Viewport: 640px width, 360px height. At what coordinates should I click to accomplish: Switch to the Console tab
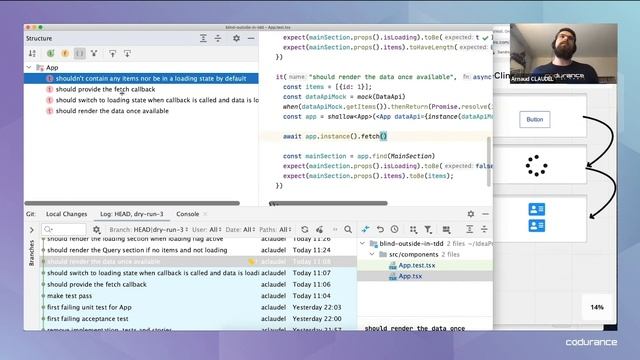(187, 214)
